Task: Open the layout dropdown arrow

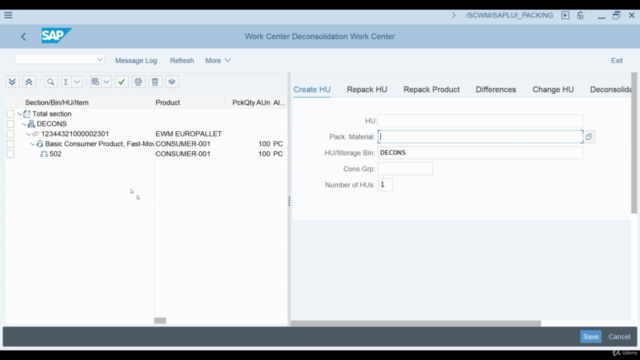Action: coord(106,82)
